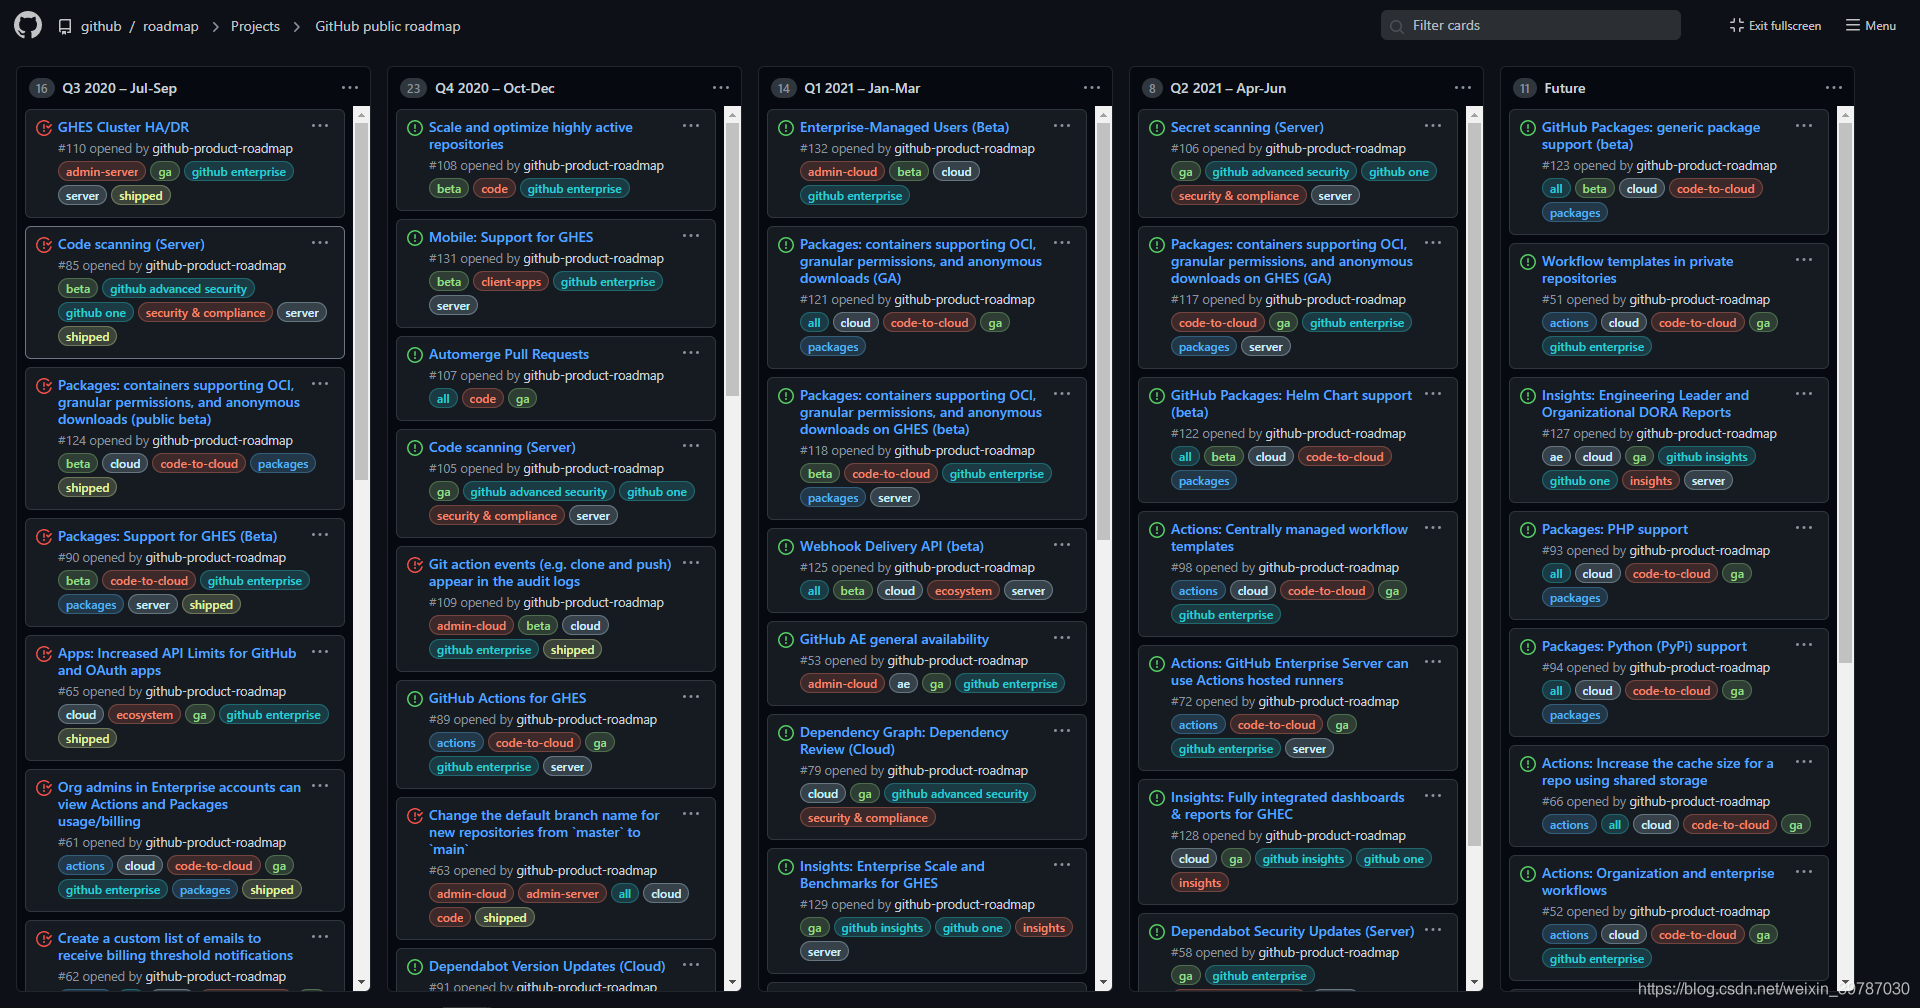Click the open-issue icon on Insights: Enterprise Scale and Benchmarks

coord(786,867)
